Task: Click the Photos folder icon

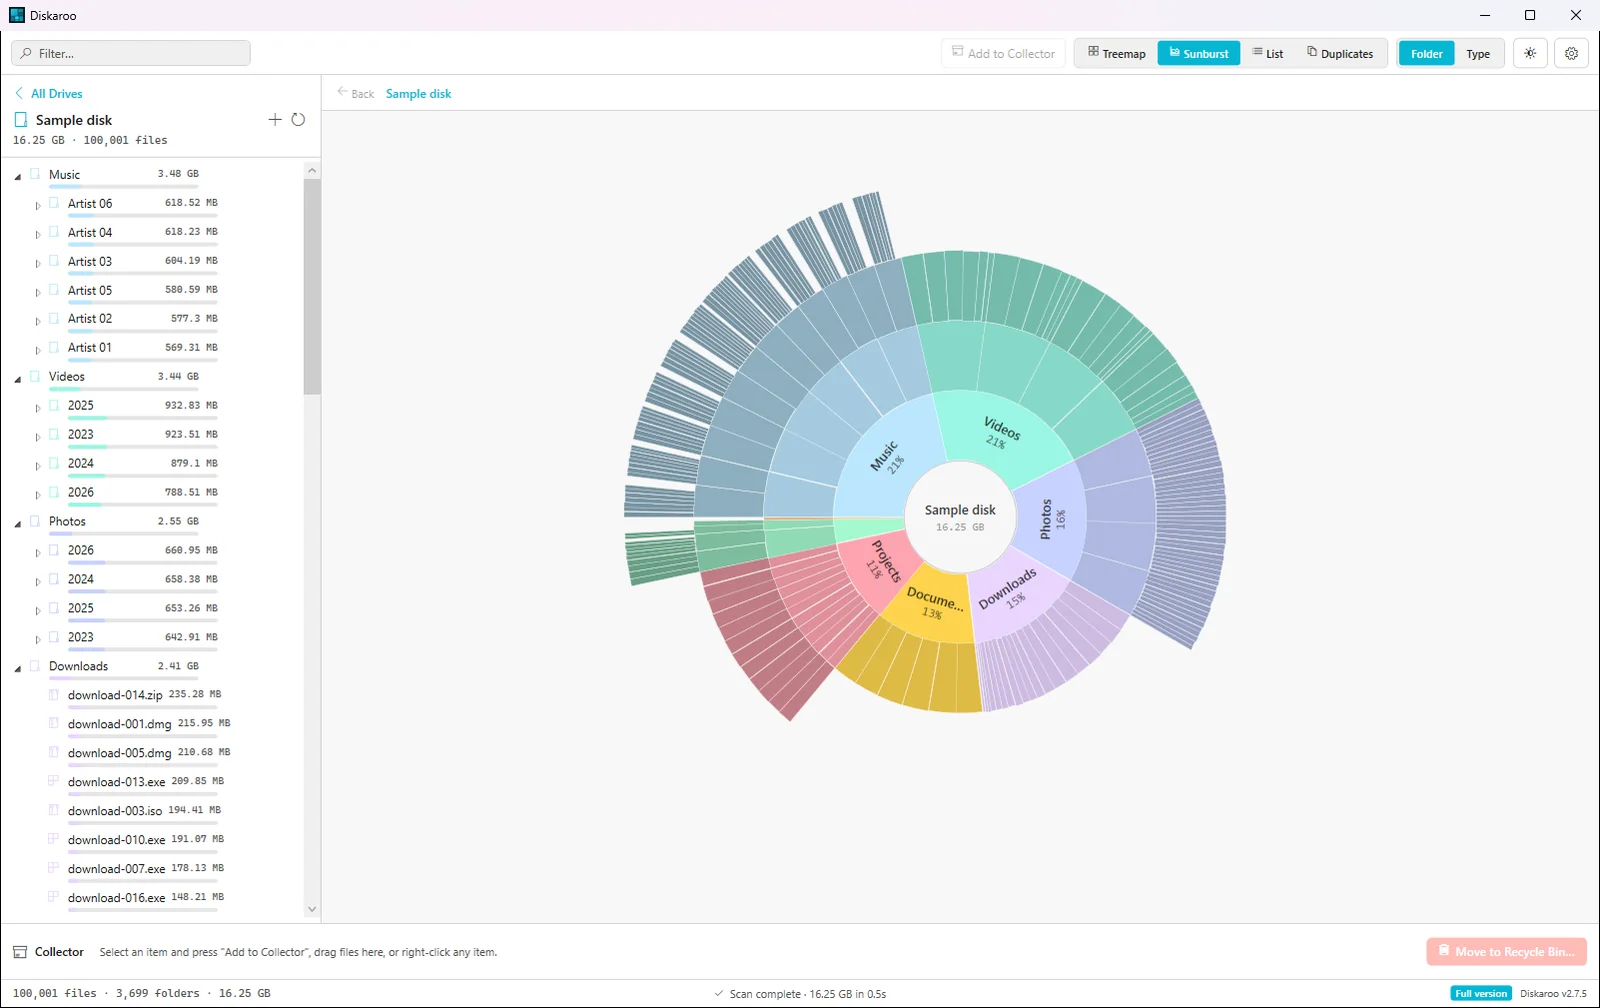Action: click(x=35, y=521)
